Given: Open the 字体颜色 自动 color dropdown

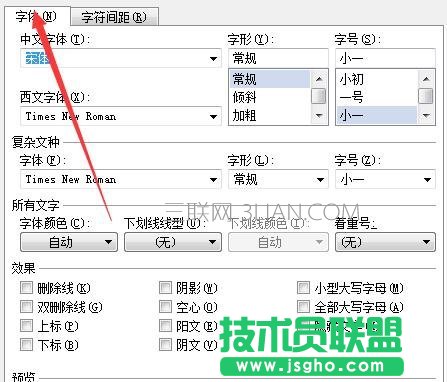Looking at the screenshot, I should pos(69,242).
